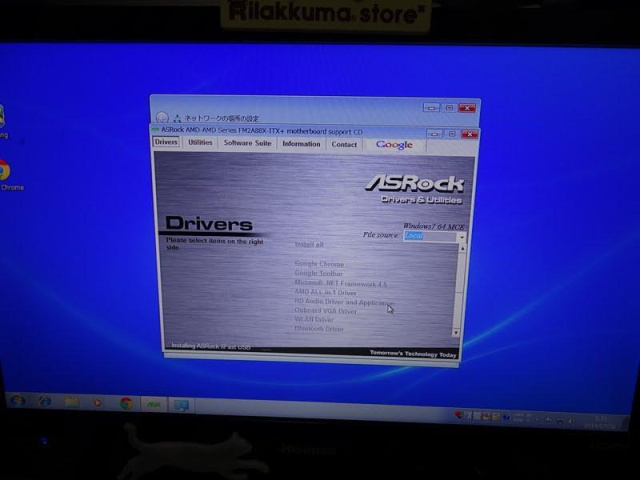Click driver list scrollbar up arrow
This screenshot has width=640, height=480.
coord(462,248)
